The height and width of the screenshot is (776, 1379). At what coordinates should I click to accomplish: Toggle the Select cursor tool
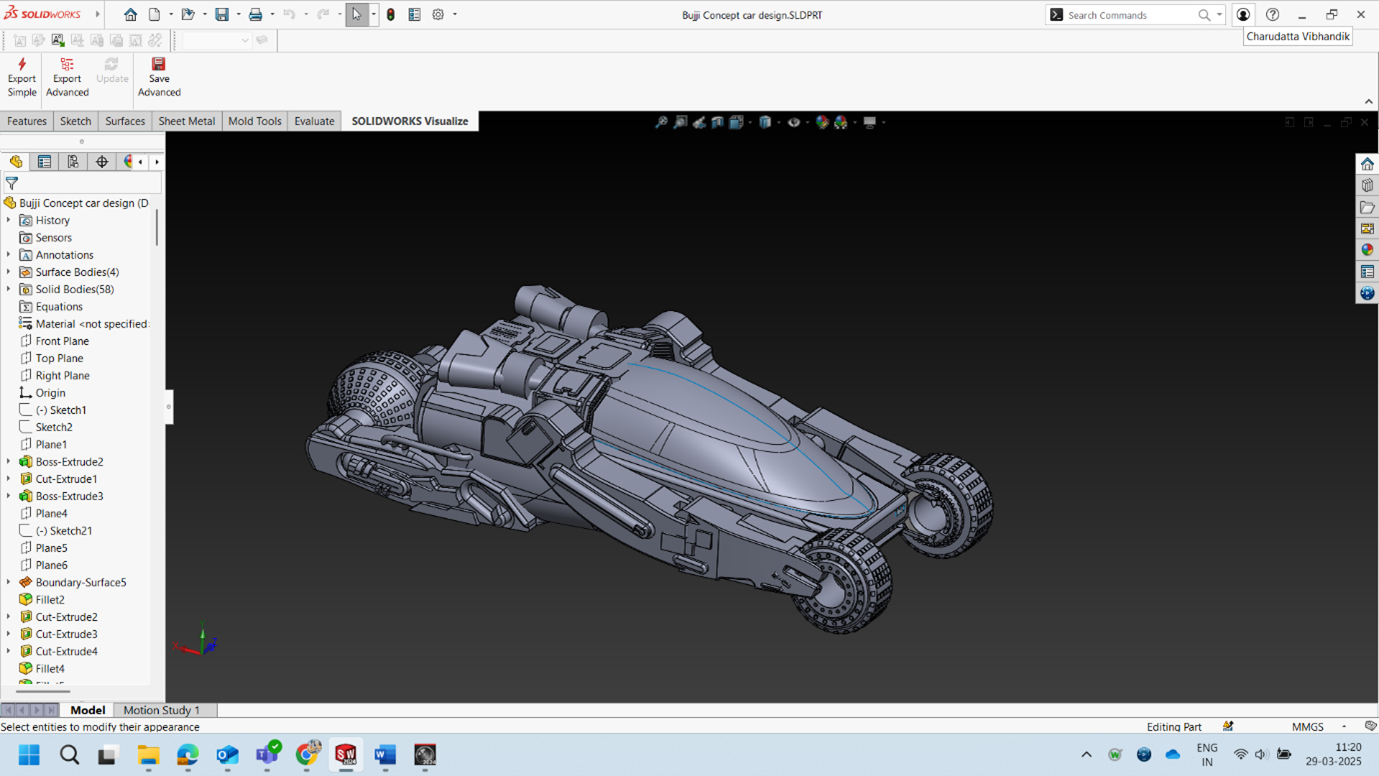(356, 15)
